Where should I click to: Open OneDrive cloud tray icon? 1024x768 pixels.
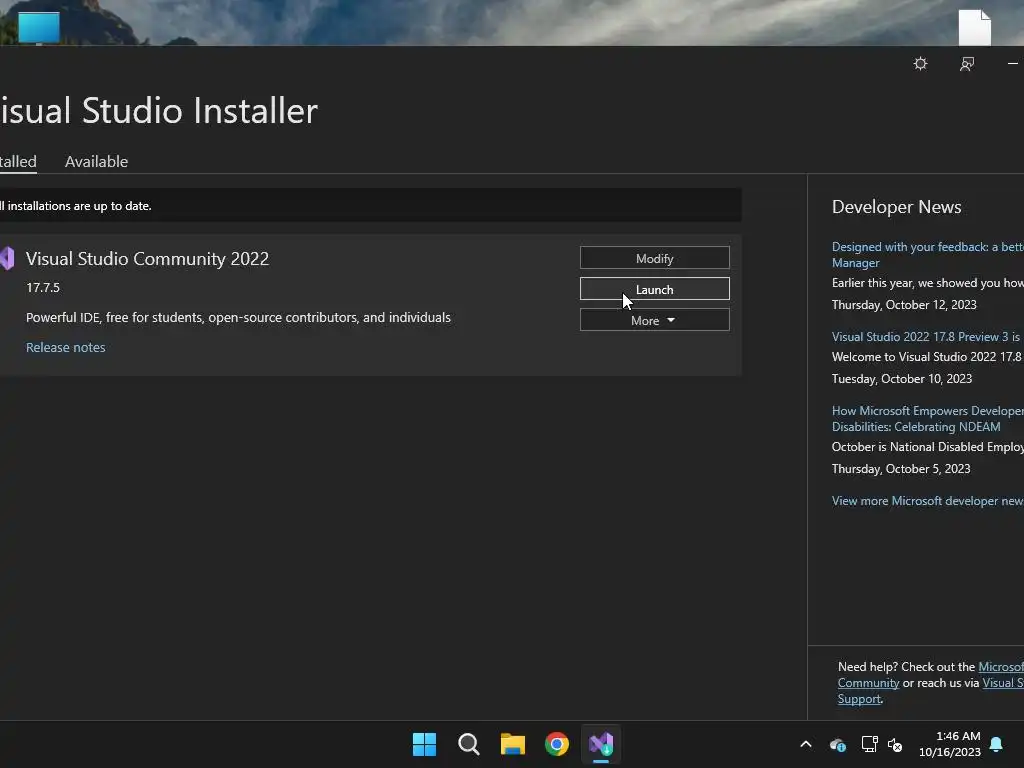tap(838, 744)
